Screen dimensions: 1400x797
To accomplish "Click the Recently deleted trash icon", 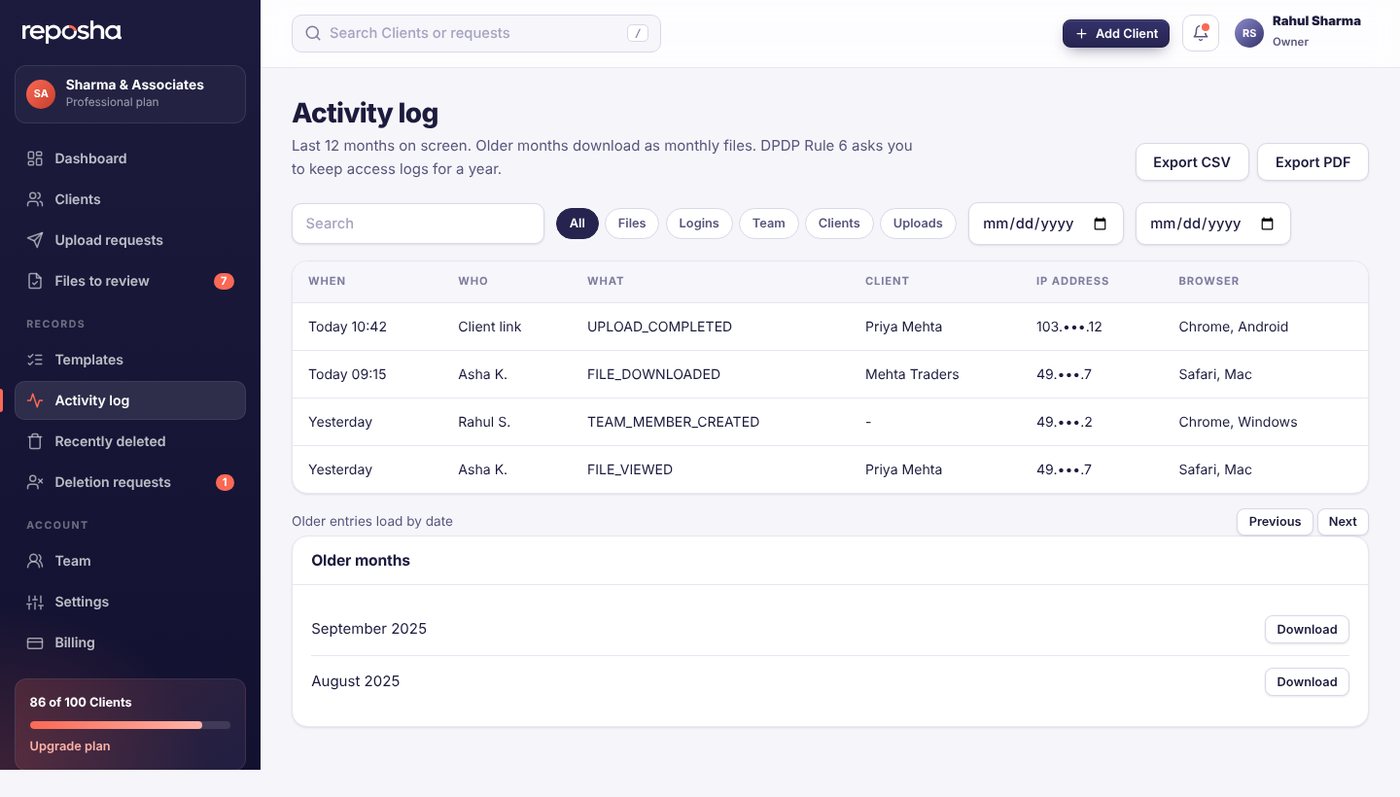I will pyautogui.click(x=35, y=441).
